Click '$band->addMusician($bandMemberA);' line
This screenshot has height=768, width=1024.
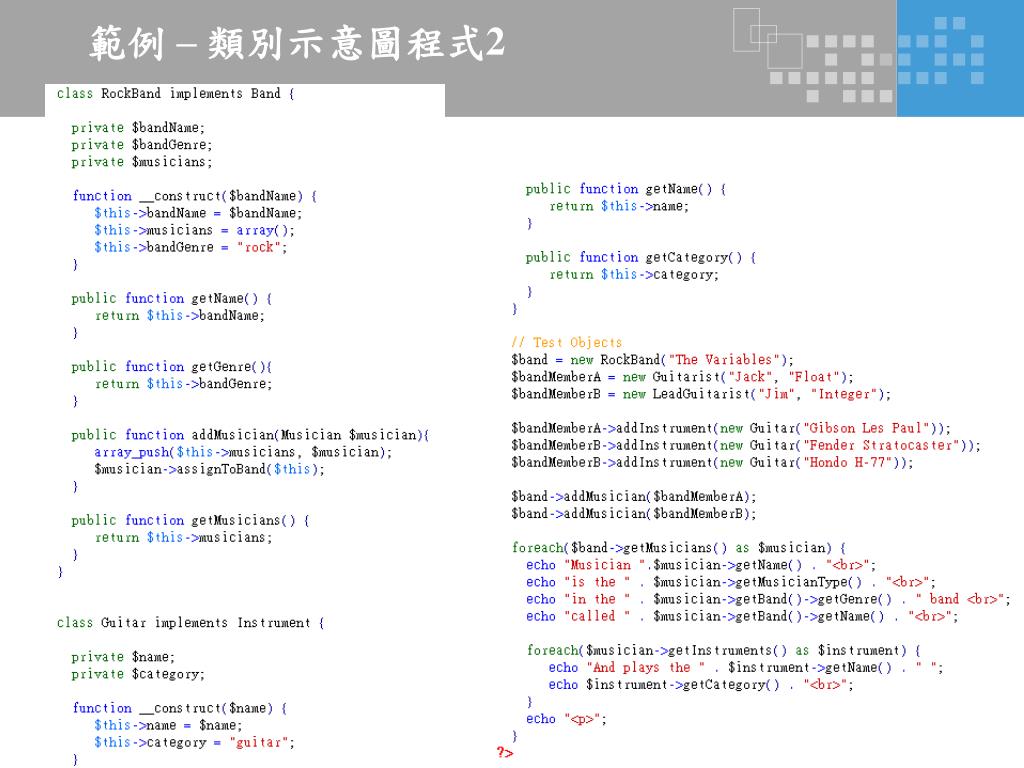pos(633,497)
